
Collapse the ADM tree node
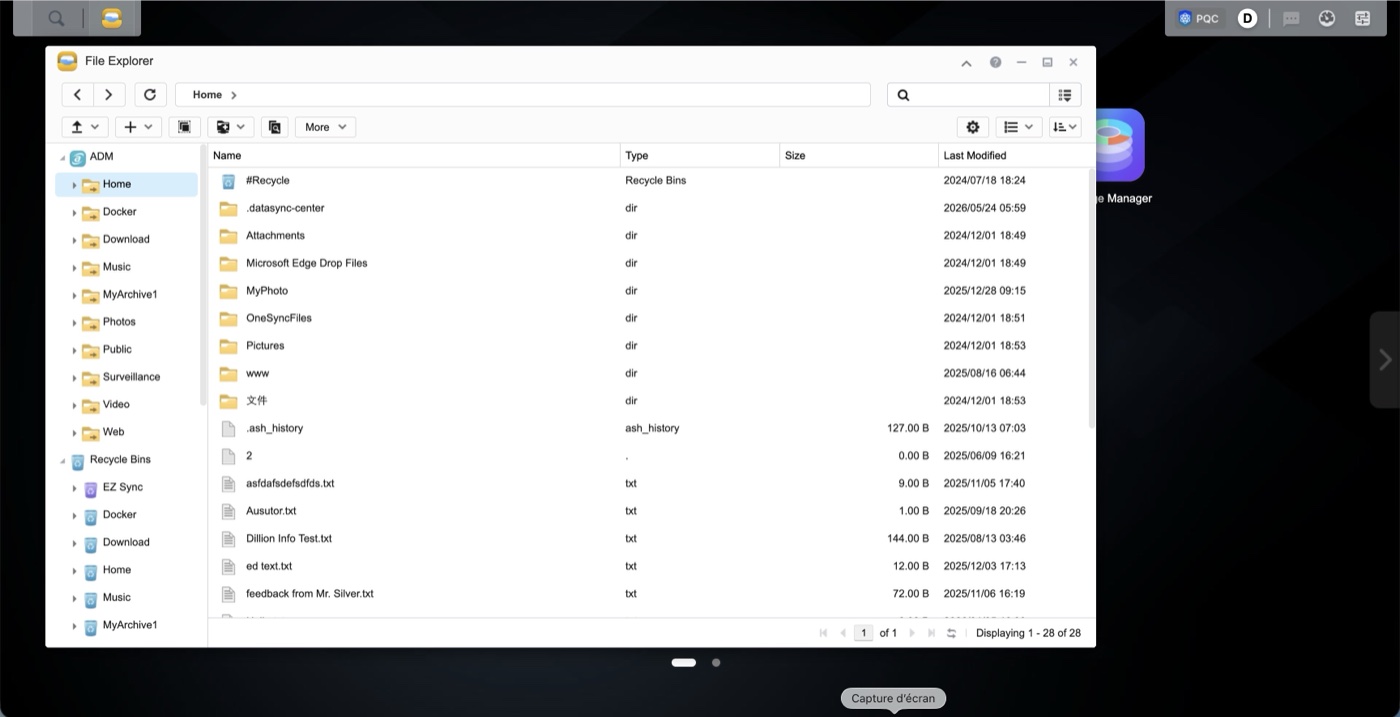[x=62, y=158]
